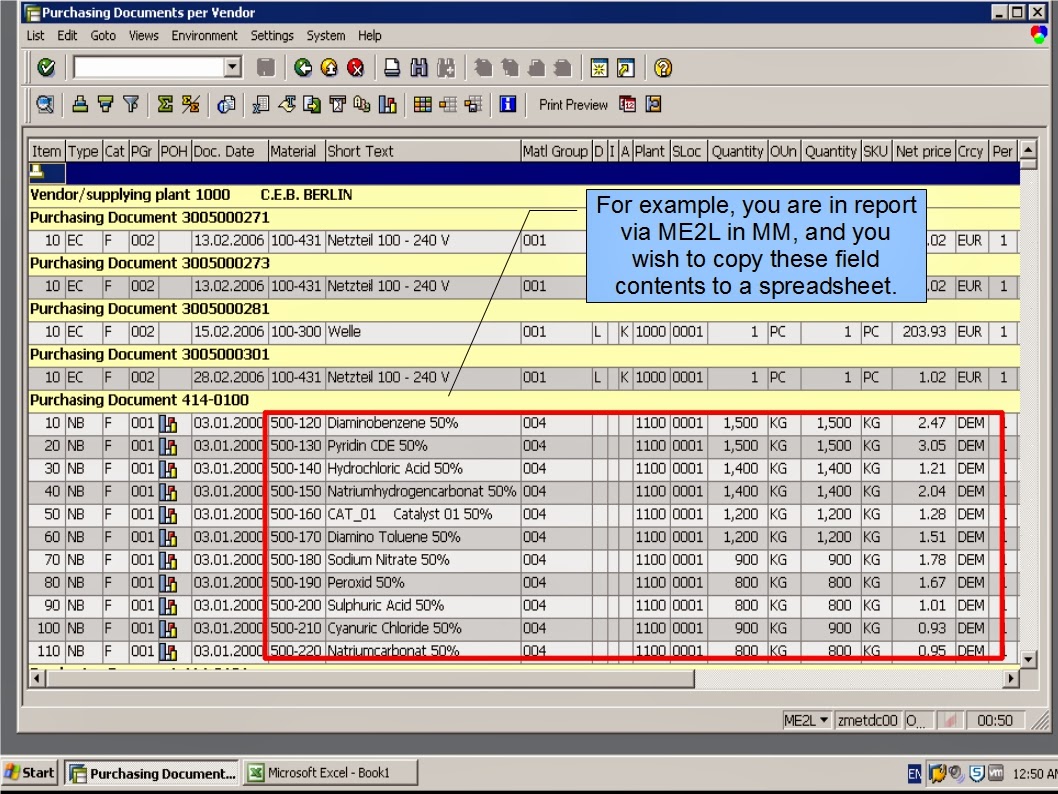Viewport: 1058px width, 794px height.
Task: Click the Print icon in the standard toolbar
Action: point(391,68)
